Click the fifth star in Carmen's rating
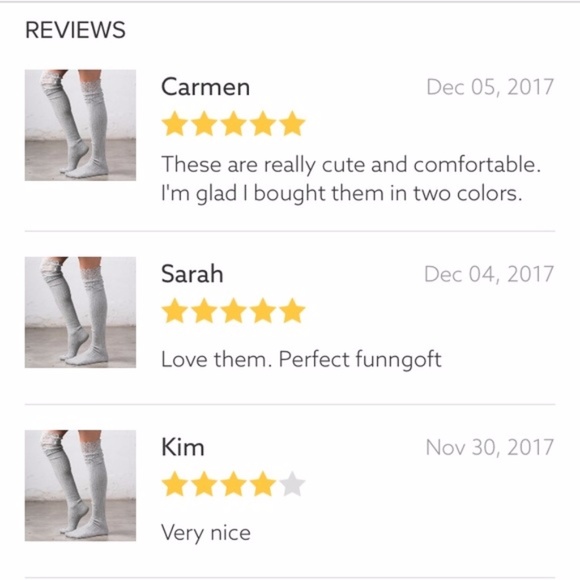The image size is (580, 580). coord(292,124)
